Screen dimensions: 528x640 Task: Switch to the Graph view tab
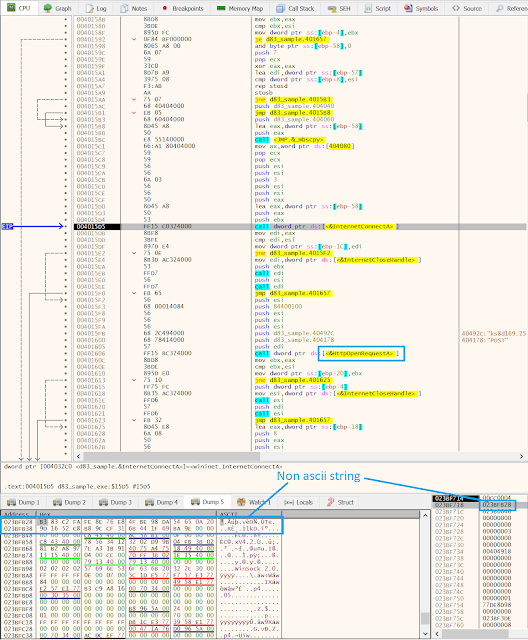coord(57,8)
